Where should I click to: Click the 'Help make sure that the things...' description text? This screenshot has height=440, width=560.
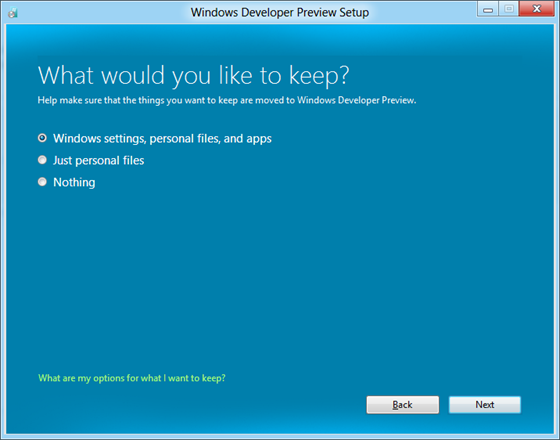227,100
